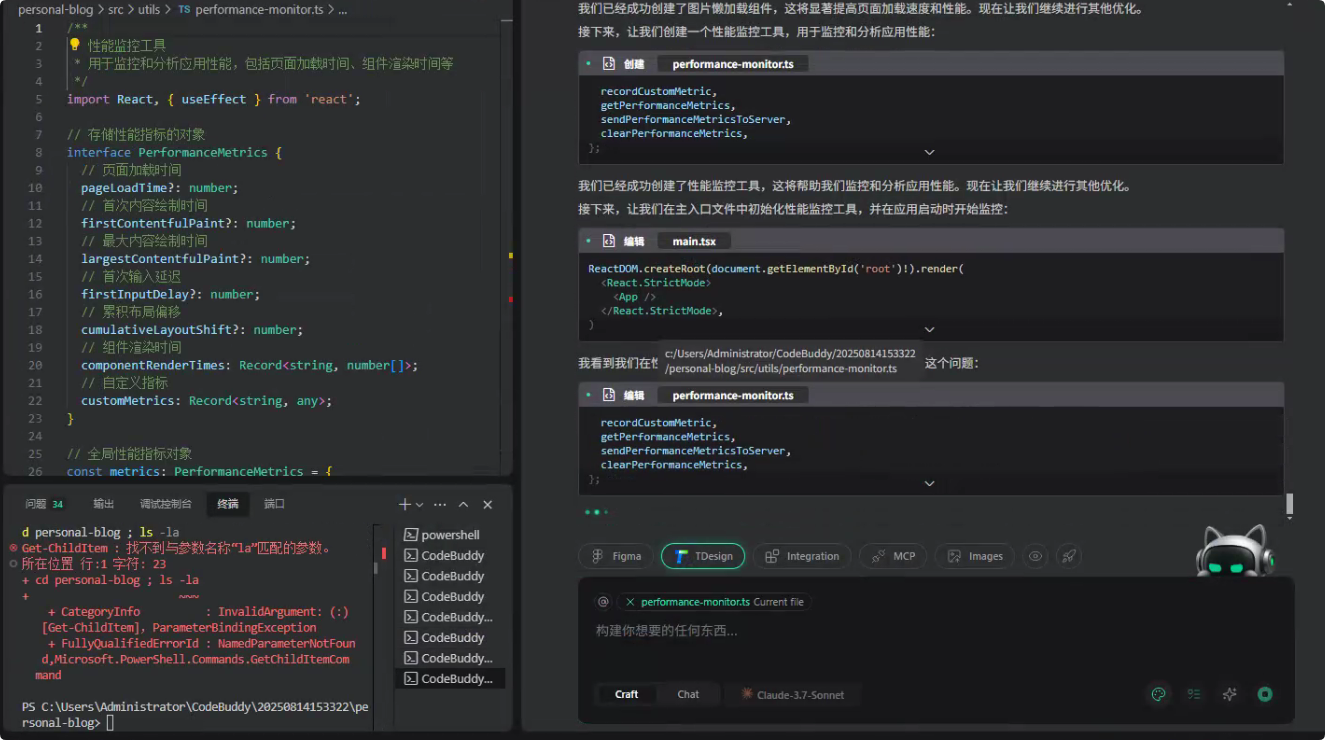Open the Integration chip
This screenshot has height=740, width=1325.
point(802,556)
